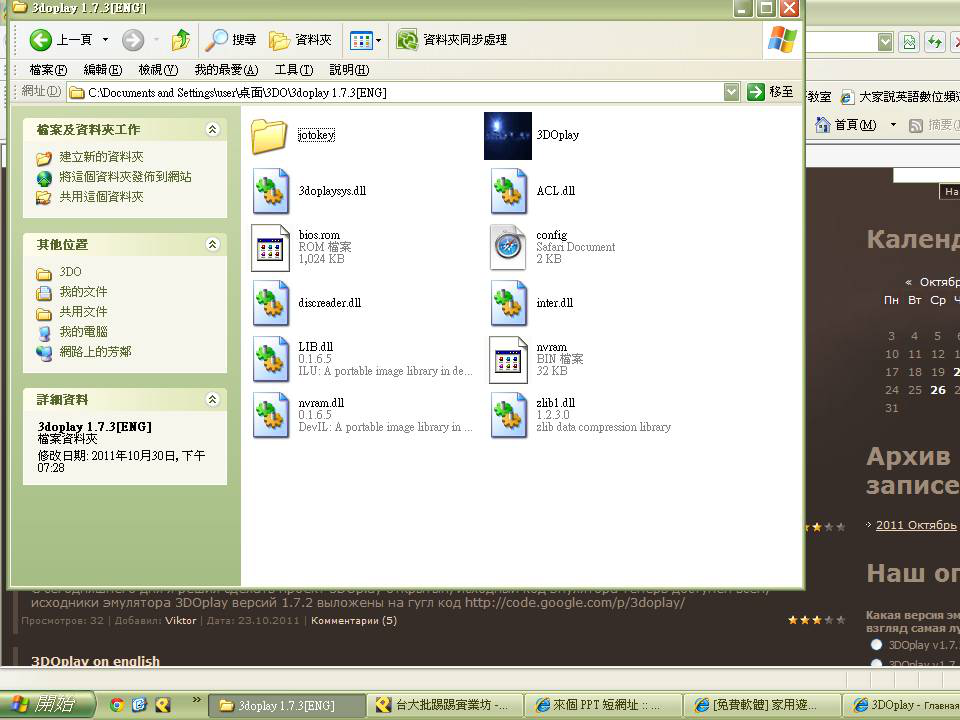Select the 3doplaysys.dll file icon

271,191
